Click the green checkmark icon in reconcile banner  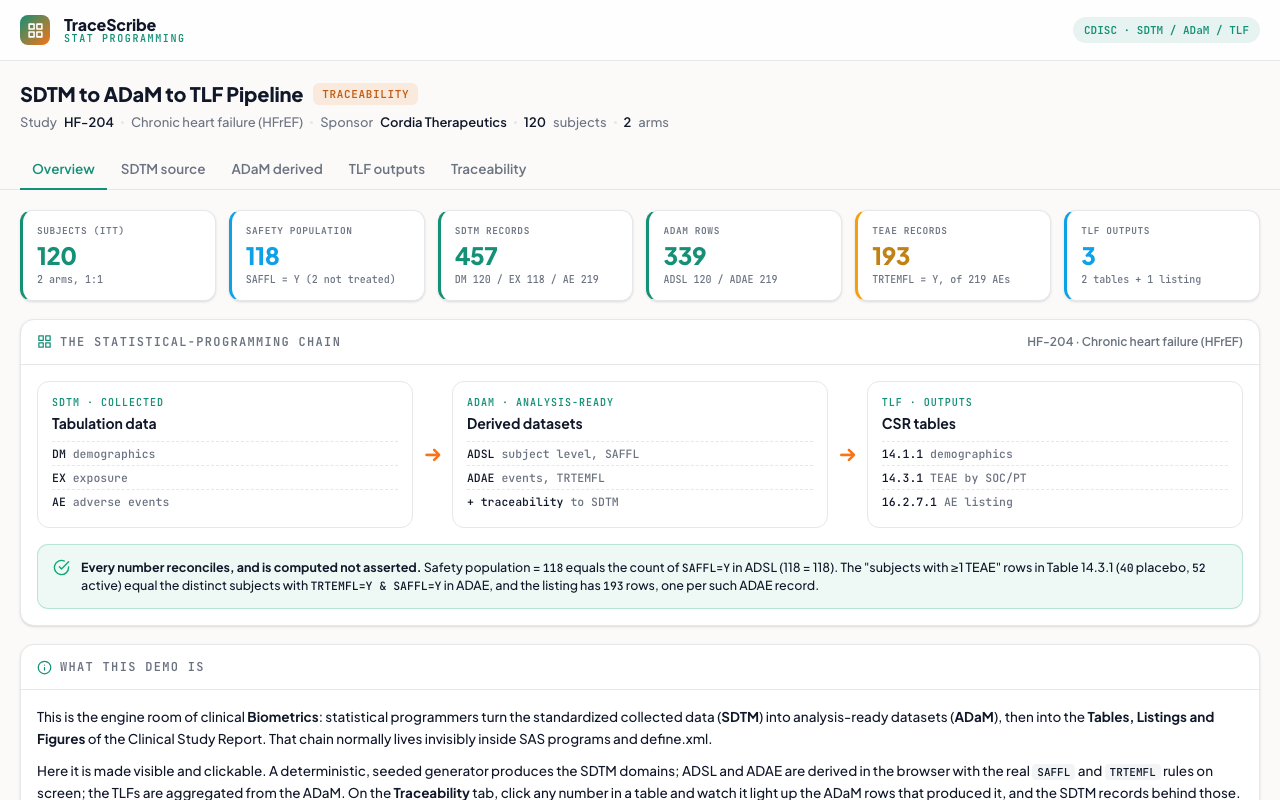point(62,568)
